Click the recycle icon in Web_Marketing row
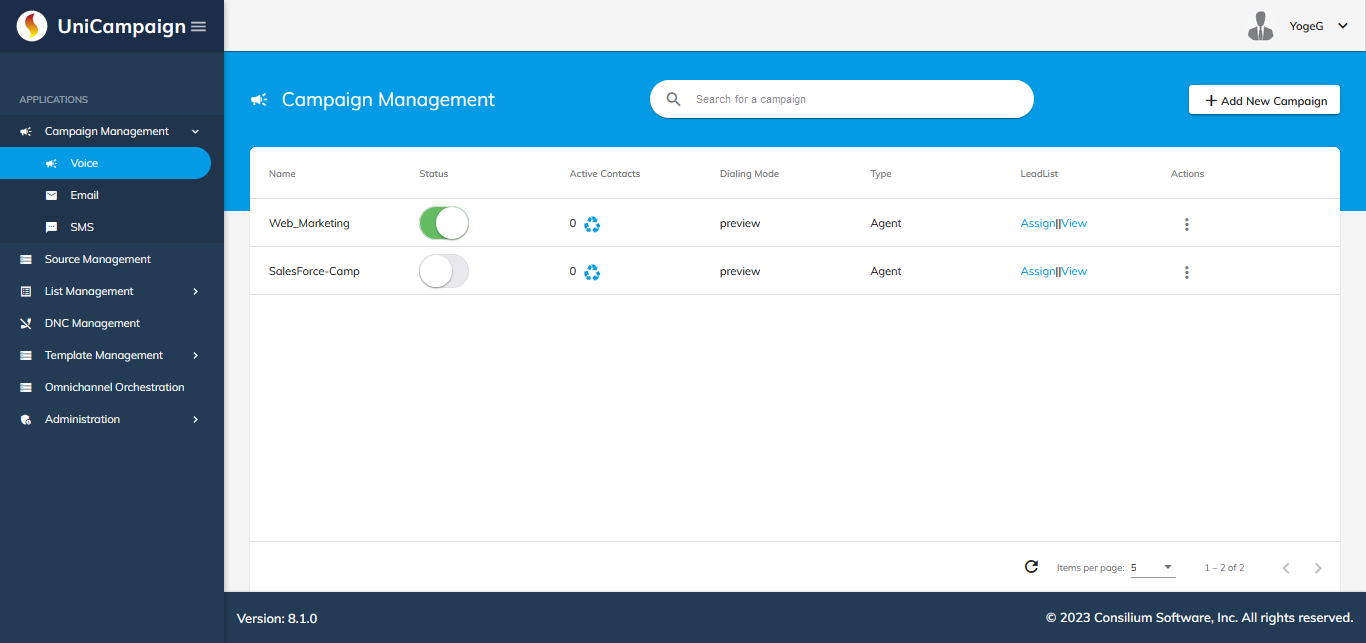The height and width of the screenshot is (643, 1366). 592,225
